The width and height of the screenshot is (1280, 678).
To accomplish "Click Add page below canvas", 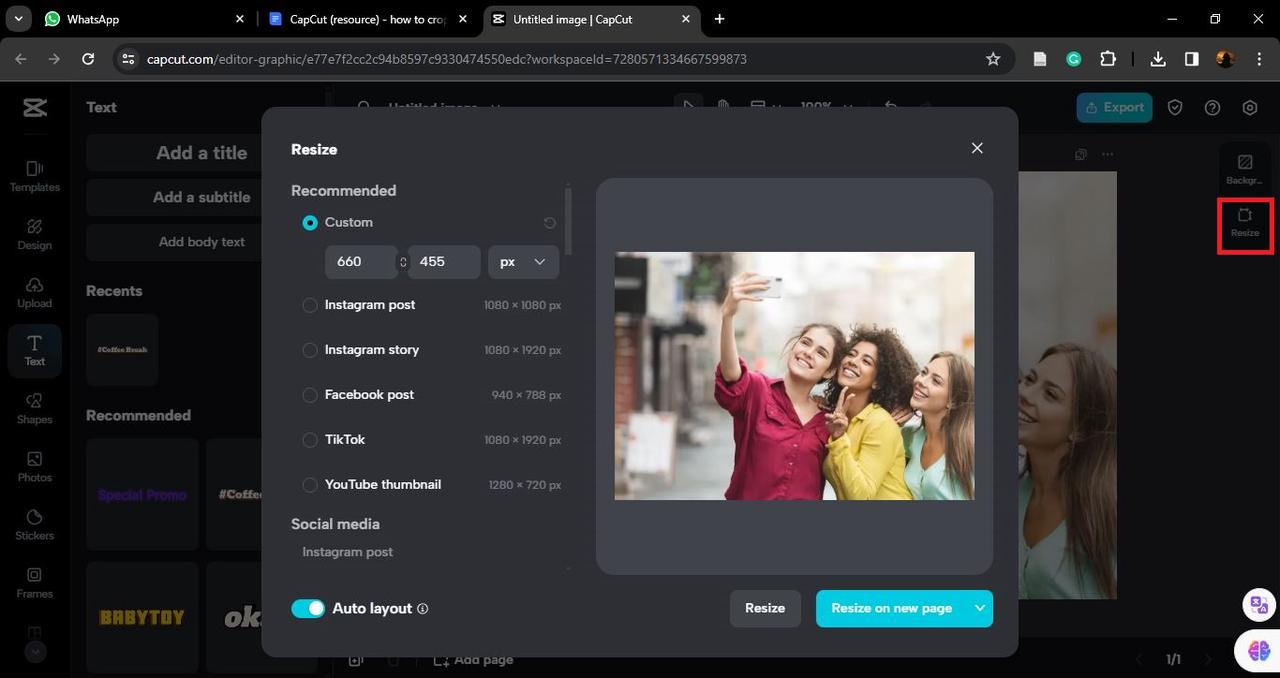I will (473, 660).
